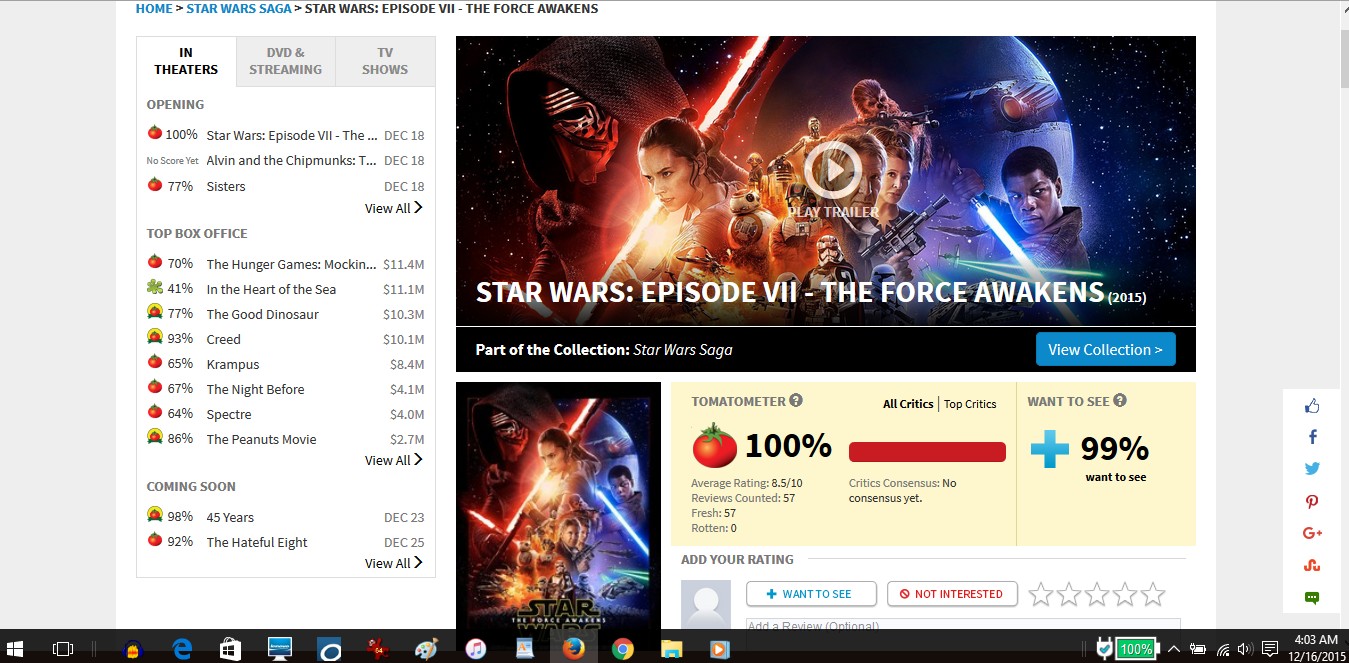Switch to TV Shows tab
The image size is (1349, 663).
coord(385,61)
